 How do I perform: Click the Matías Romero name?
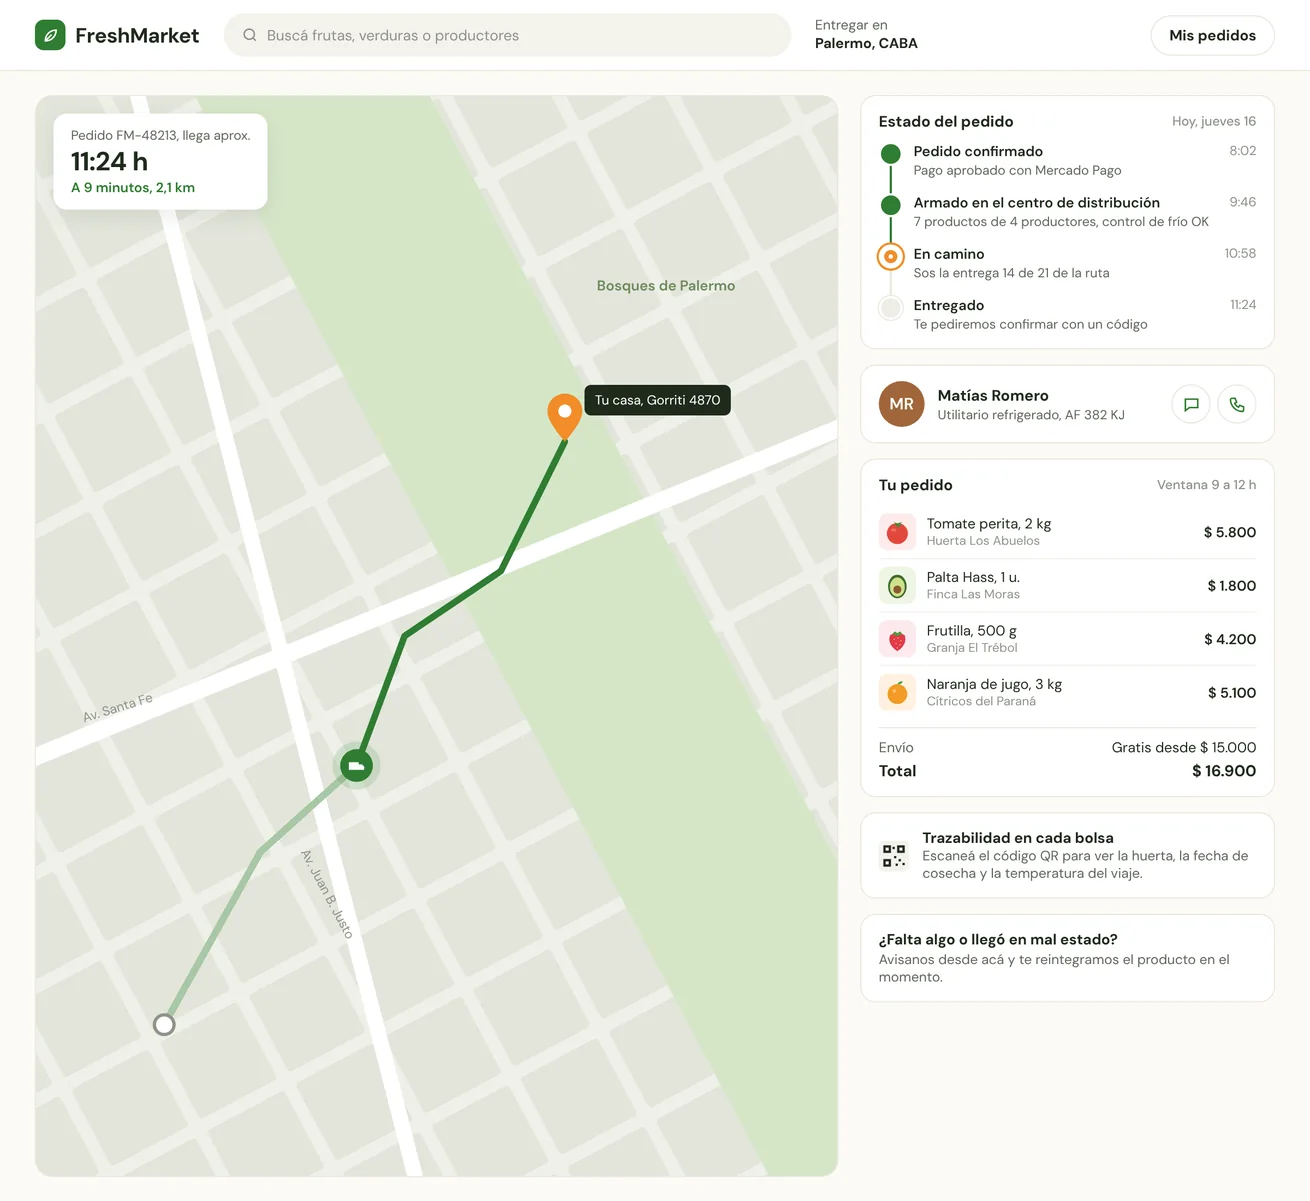click(993, 396)
